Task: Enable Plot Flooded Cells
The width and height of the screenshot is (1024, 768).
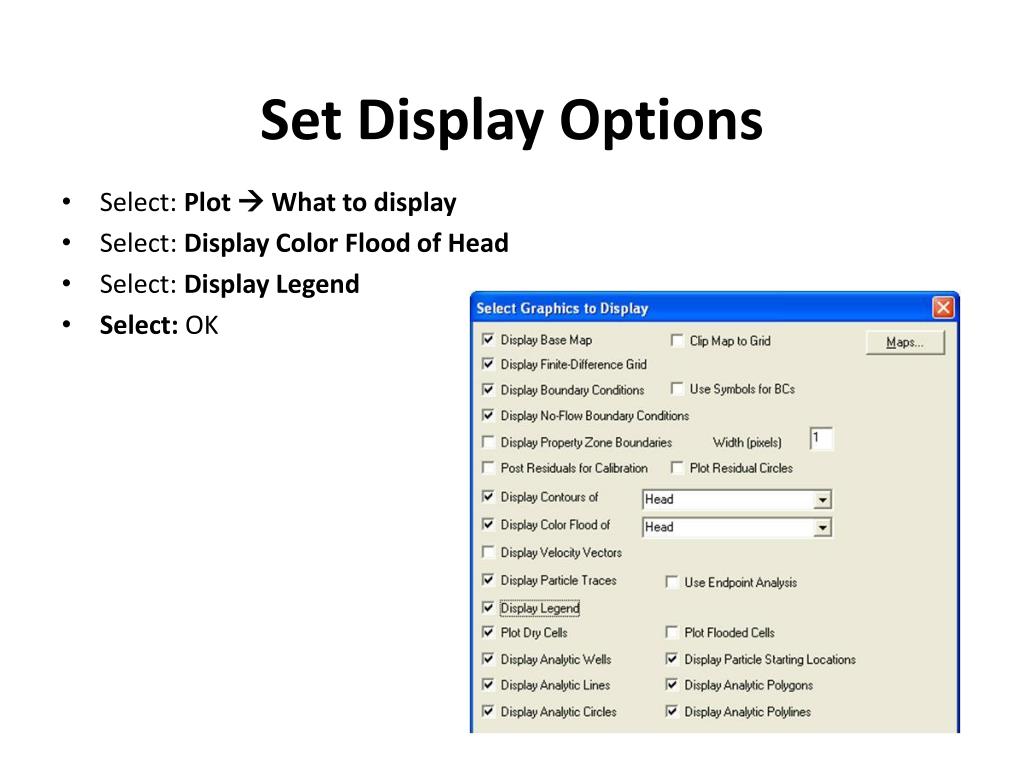Action: click(x=671, y=632)
